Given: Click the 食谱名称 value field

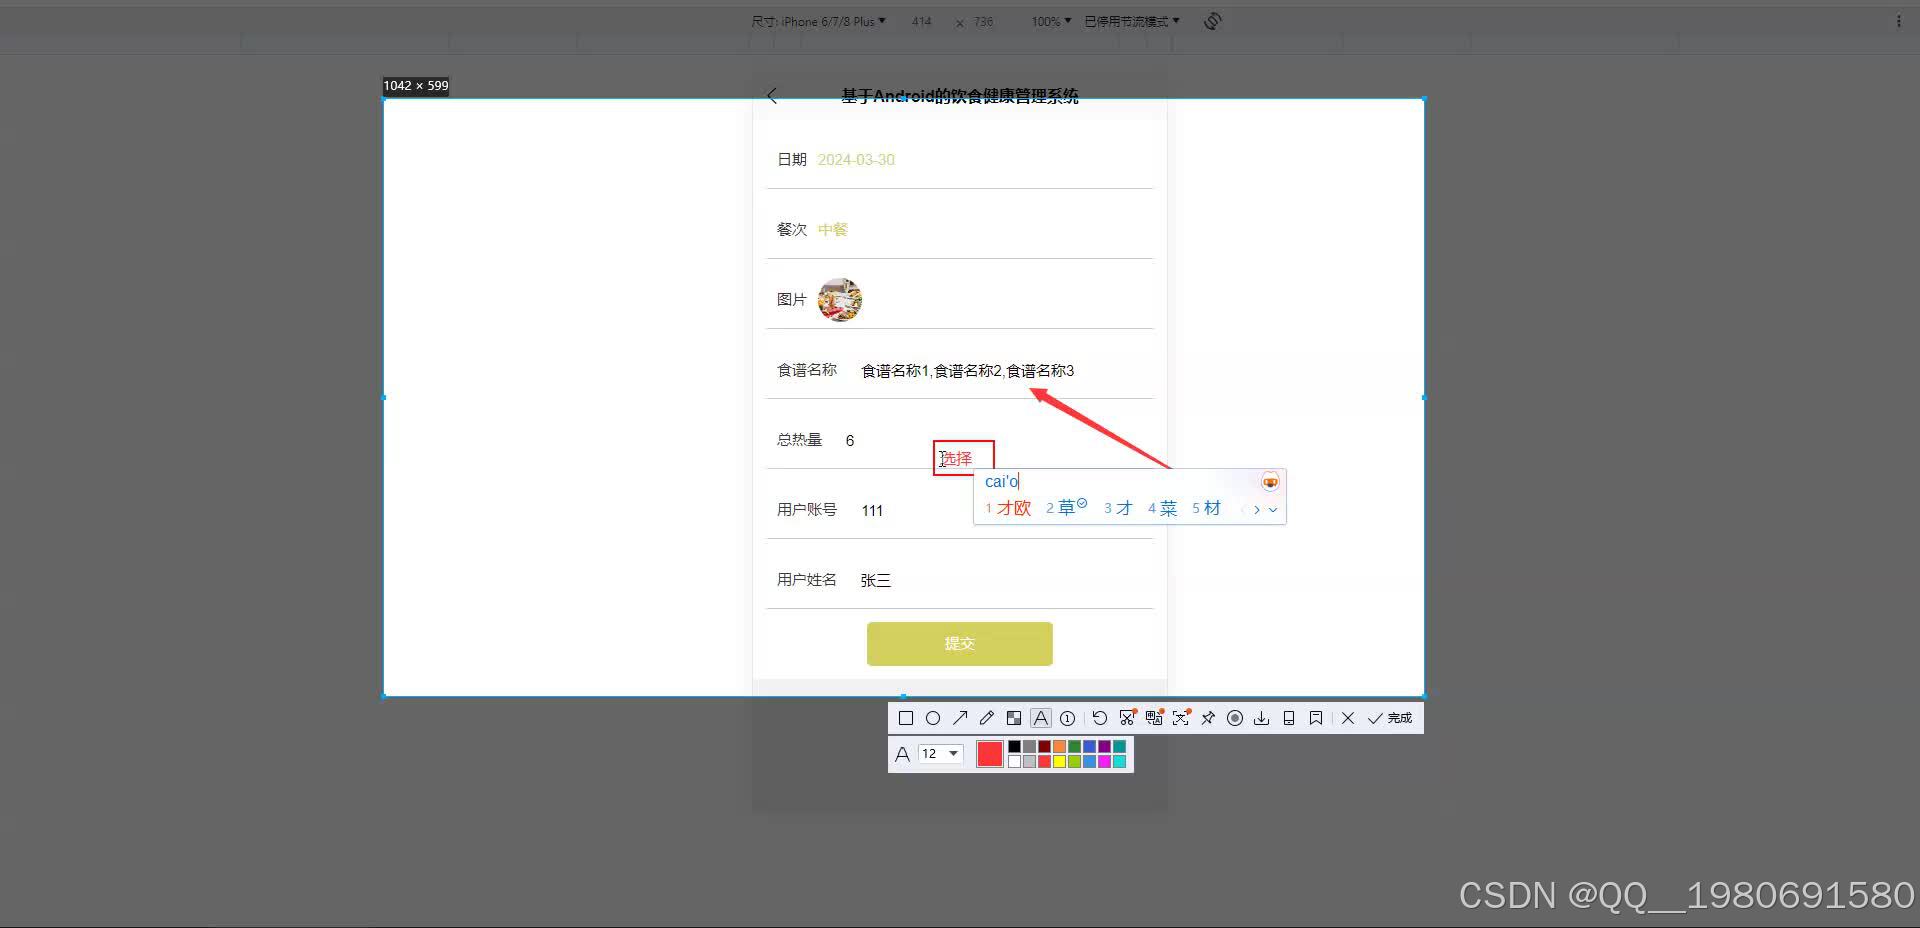Looking at the screenshot, I should (967, 370).
